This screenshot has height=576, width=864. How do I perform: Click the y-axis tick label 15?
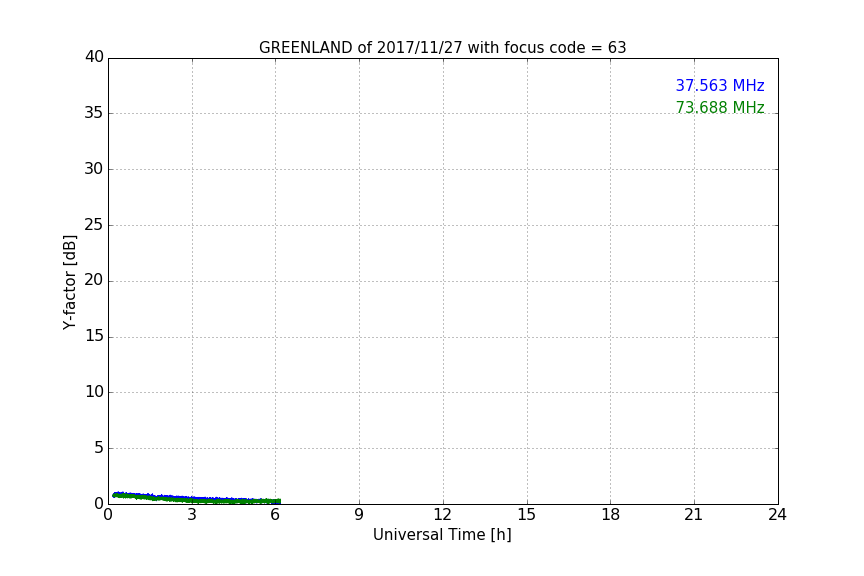[94, 336]
